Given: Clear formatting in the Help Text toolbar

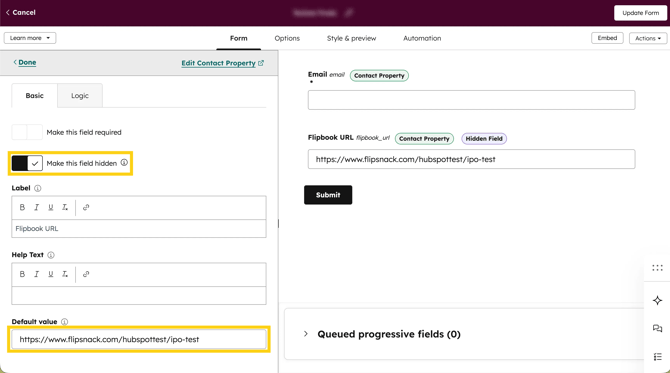Looking at the screenshot, I should (x=65, y=274).
